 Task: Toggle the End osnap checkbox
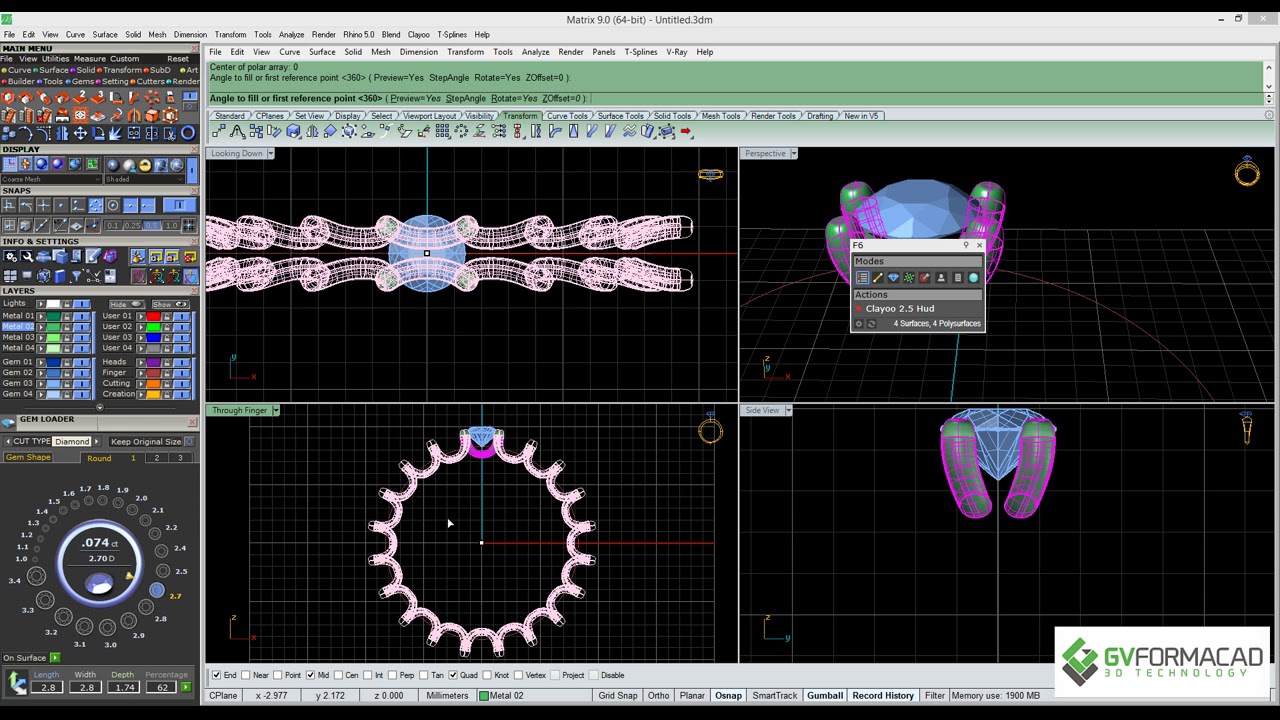[x=216, y=675]
